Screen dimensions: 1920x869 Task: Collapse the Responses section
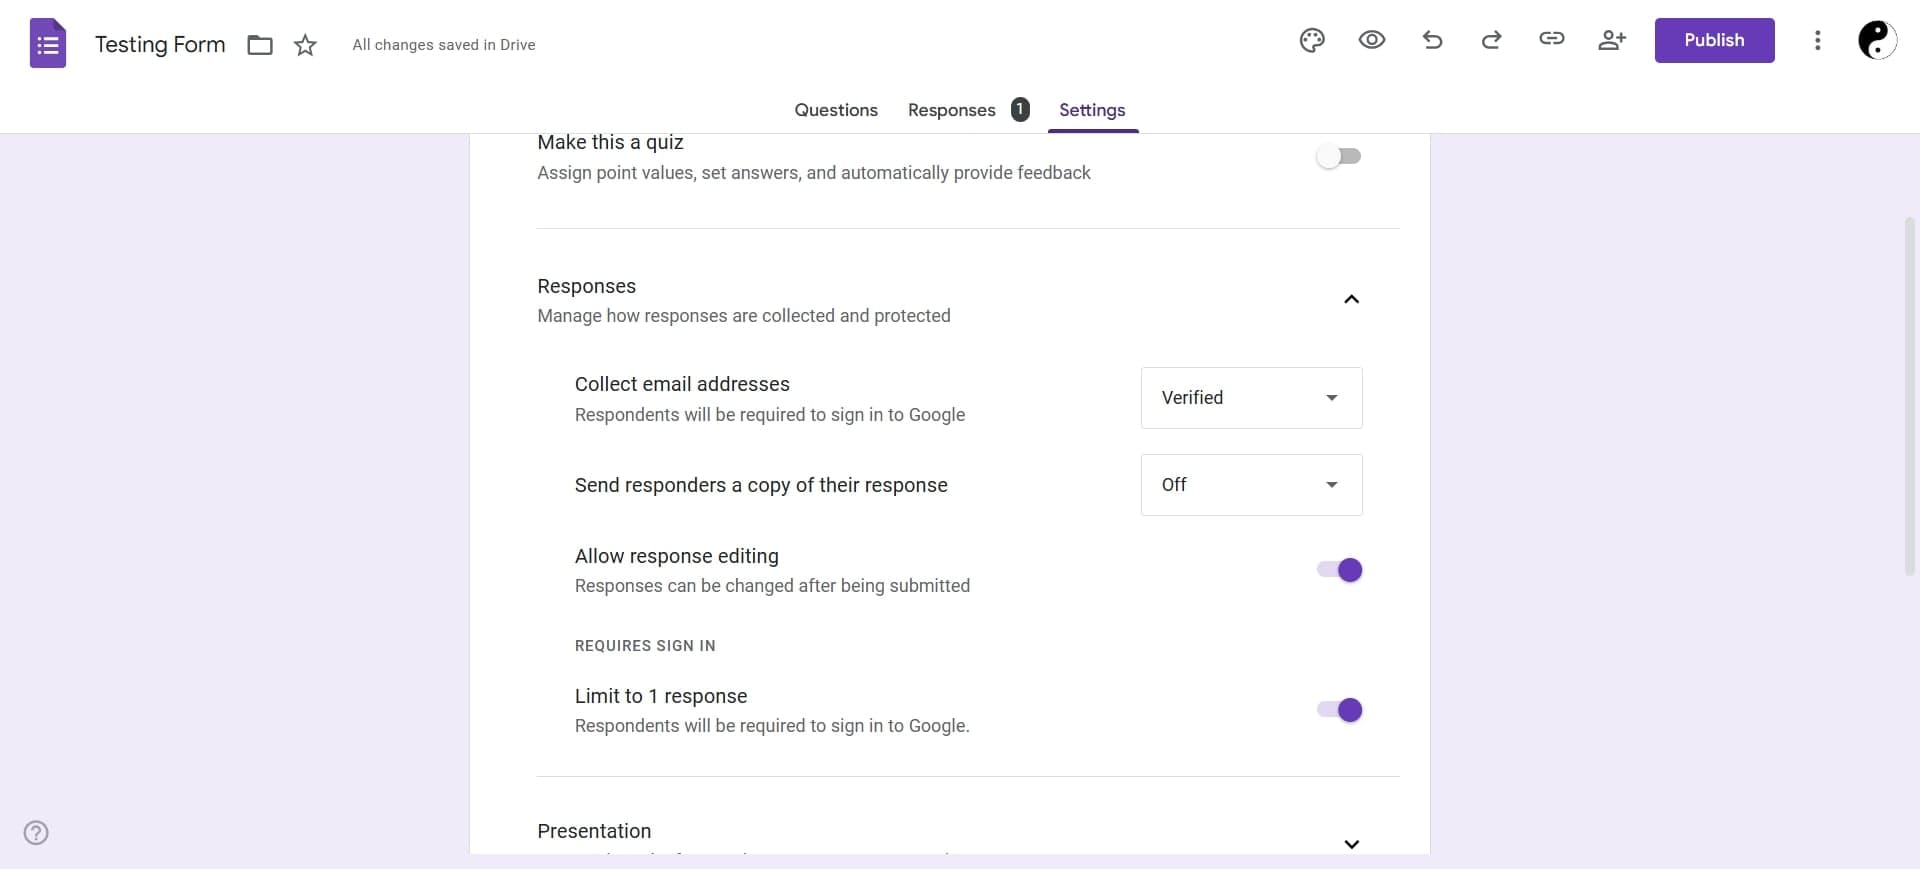[x=1351, y=299]
